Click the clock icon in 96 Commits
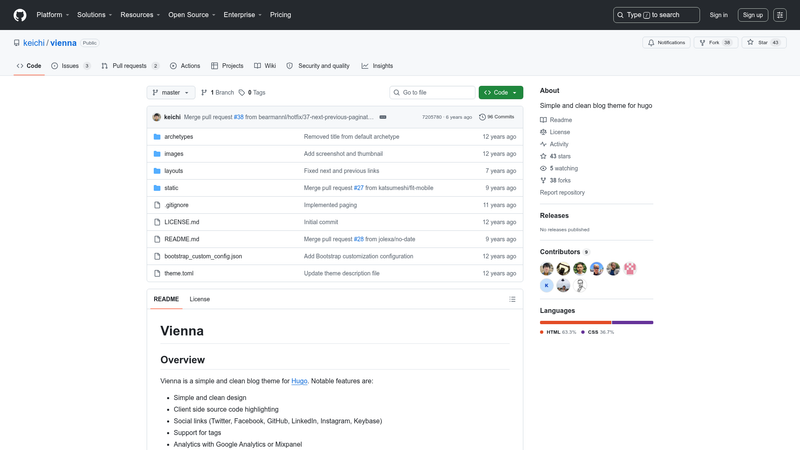This screenshot has width=800, height=450. (x=482, y=117)
